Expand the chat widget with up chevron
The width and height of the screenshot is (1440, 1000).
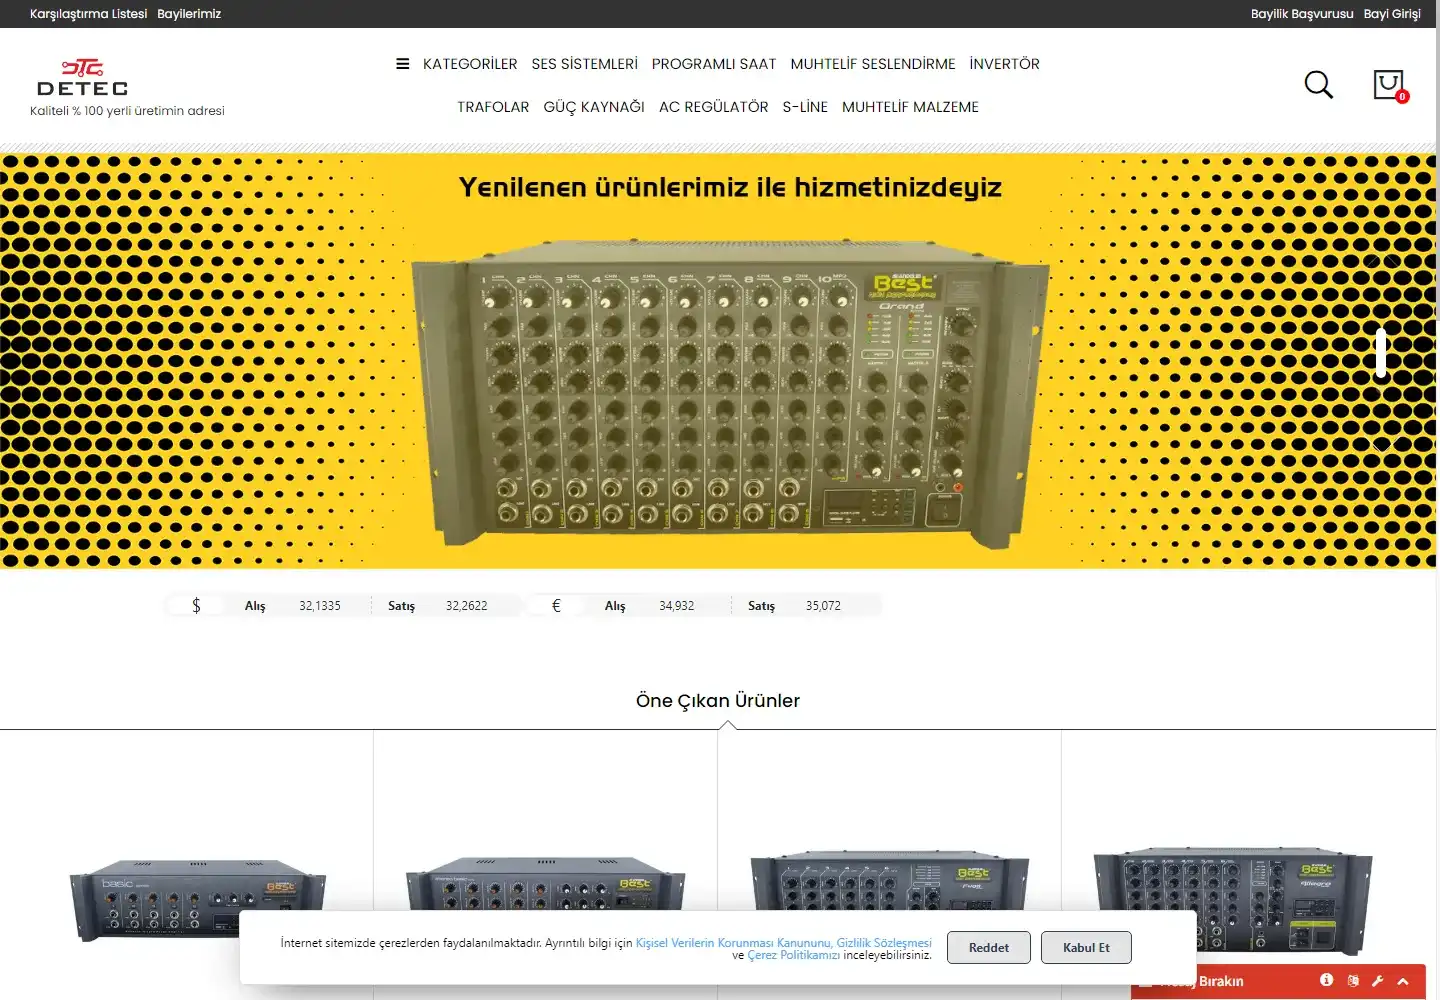1403,981
